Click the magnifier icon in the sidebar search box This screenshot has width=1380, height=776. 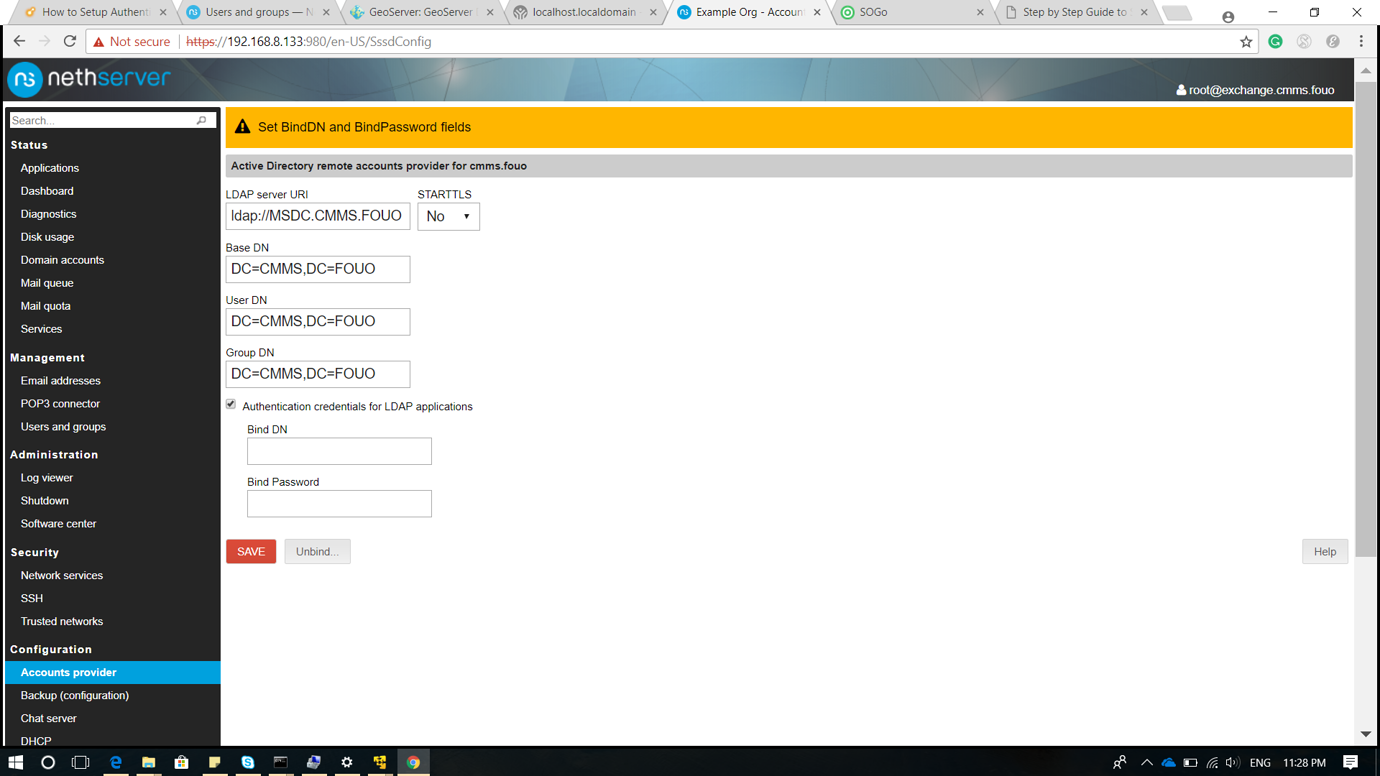(x=201, y=119)
